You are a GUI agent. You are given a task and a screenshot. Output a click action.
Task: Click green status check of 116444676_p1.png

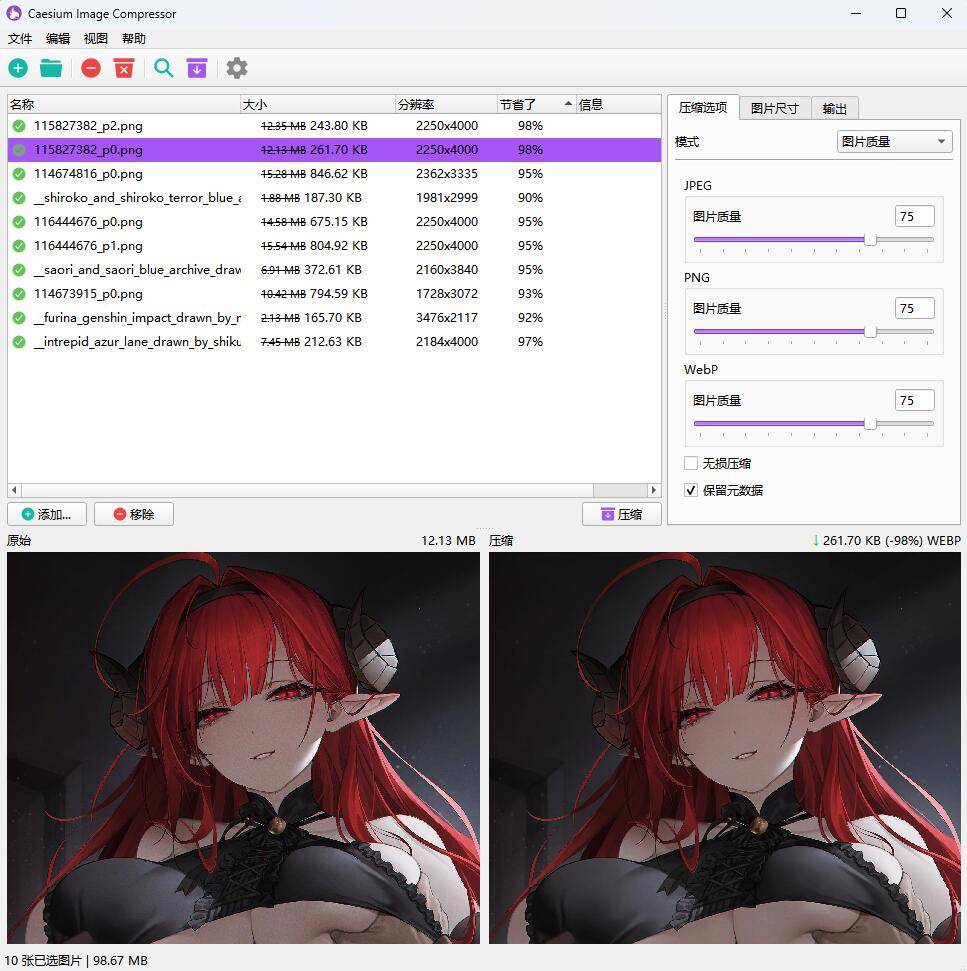point(19,246)
